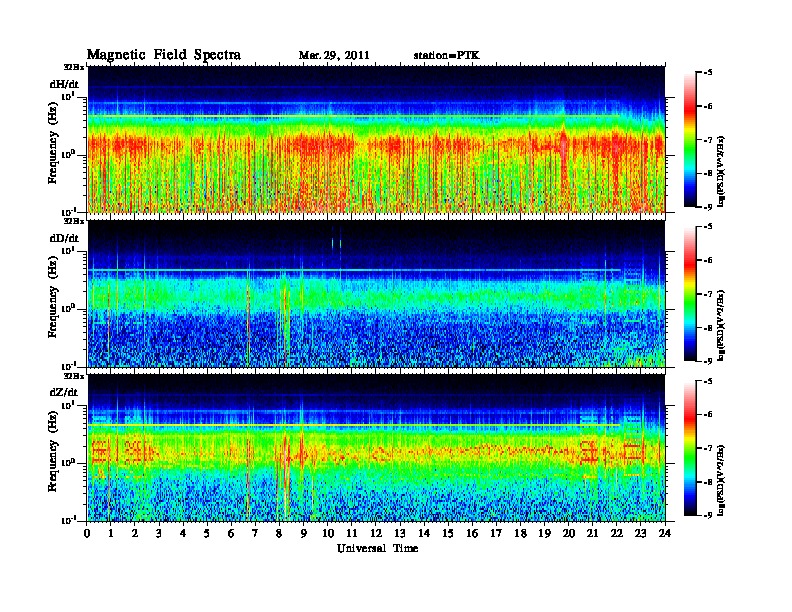Click the dH/dt panel color bar
The width and height of the screenshot is (792, 612).
coord(690,139)
